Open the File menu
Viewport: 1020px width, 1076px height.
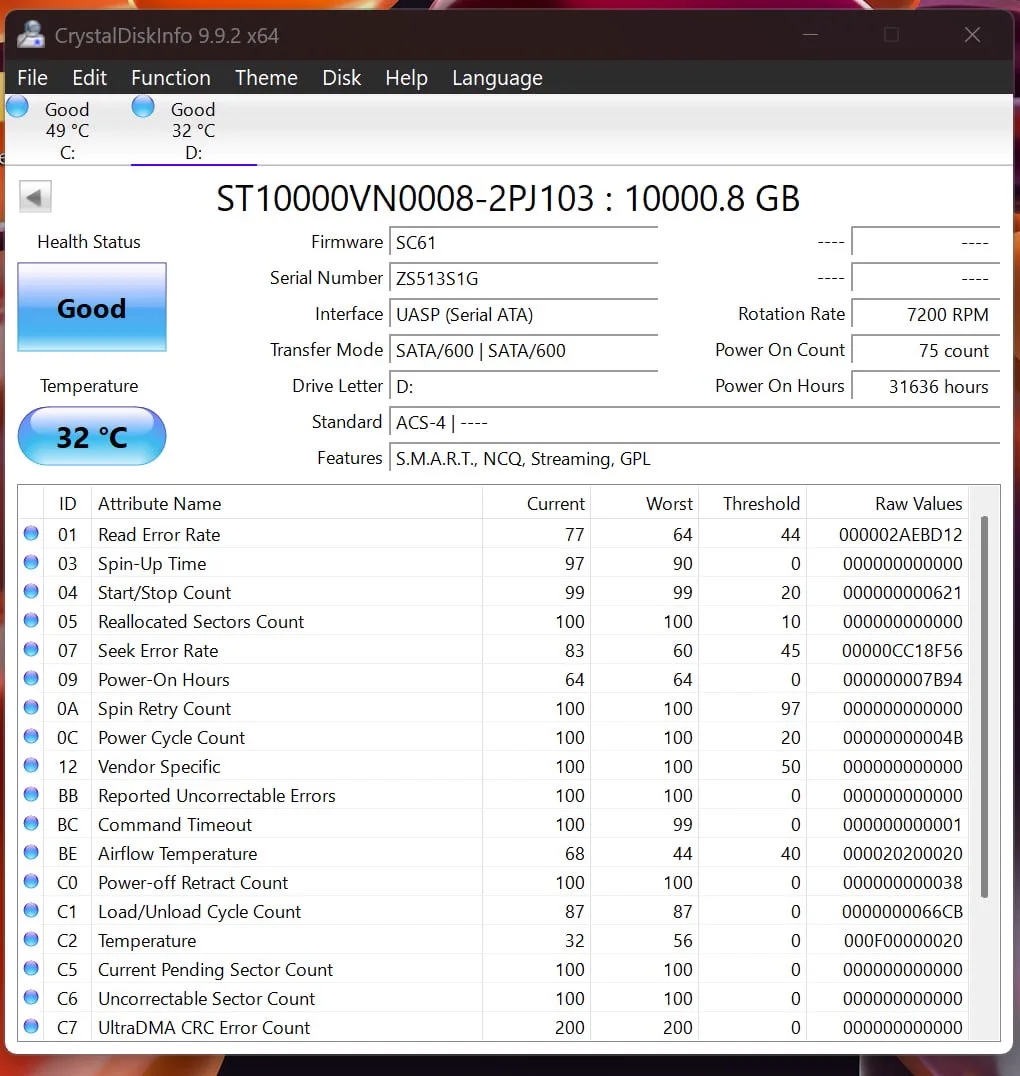[32, 78]
